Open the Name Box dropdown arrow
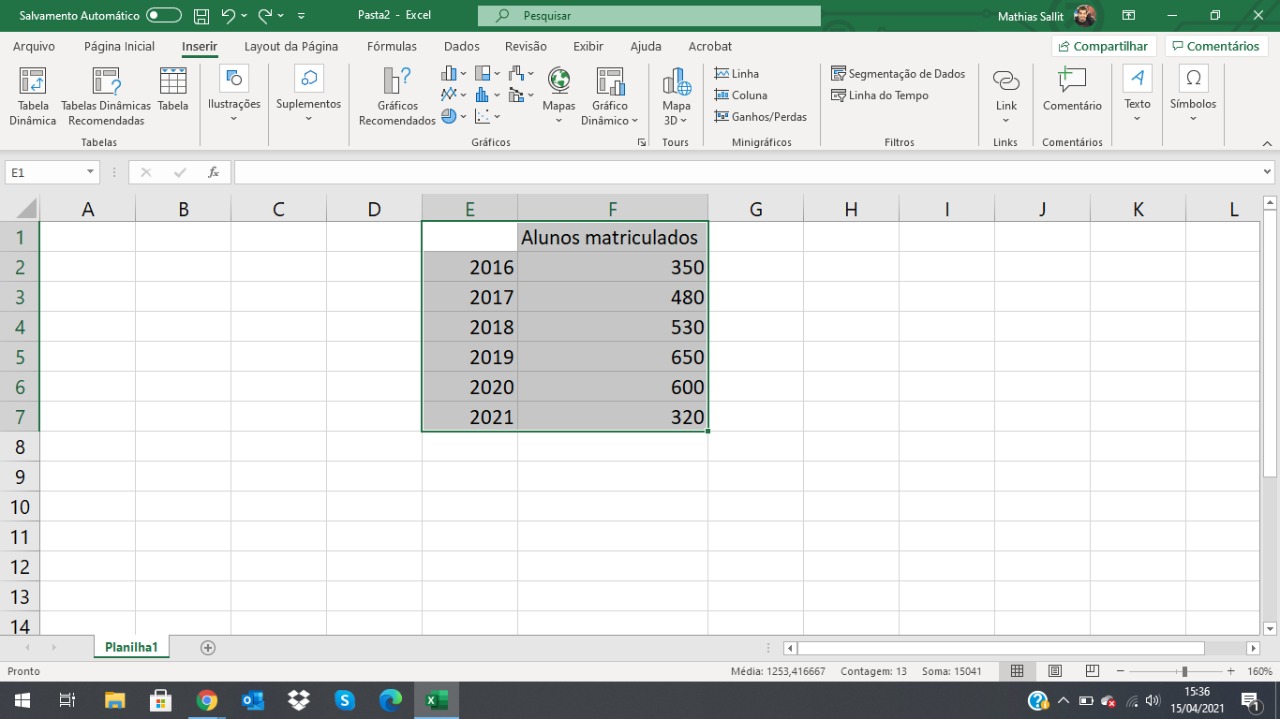Image resolution: width=1280 pixels, height=719 pixels. (90, 172)
